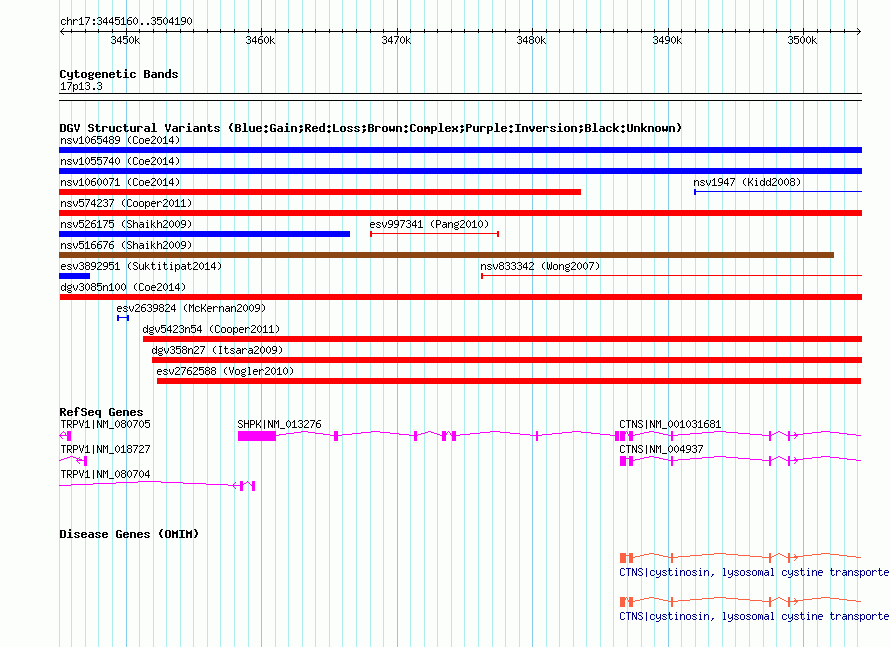Click the first OMIM CTNS orange gene glyph
This screenshot has width=890, height=647.
(740, 557)
